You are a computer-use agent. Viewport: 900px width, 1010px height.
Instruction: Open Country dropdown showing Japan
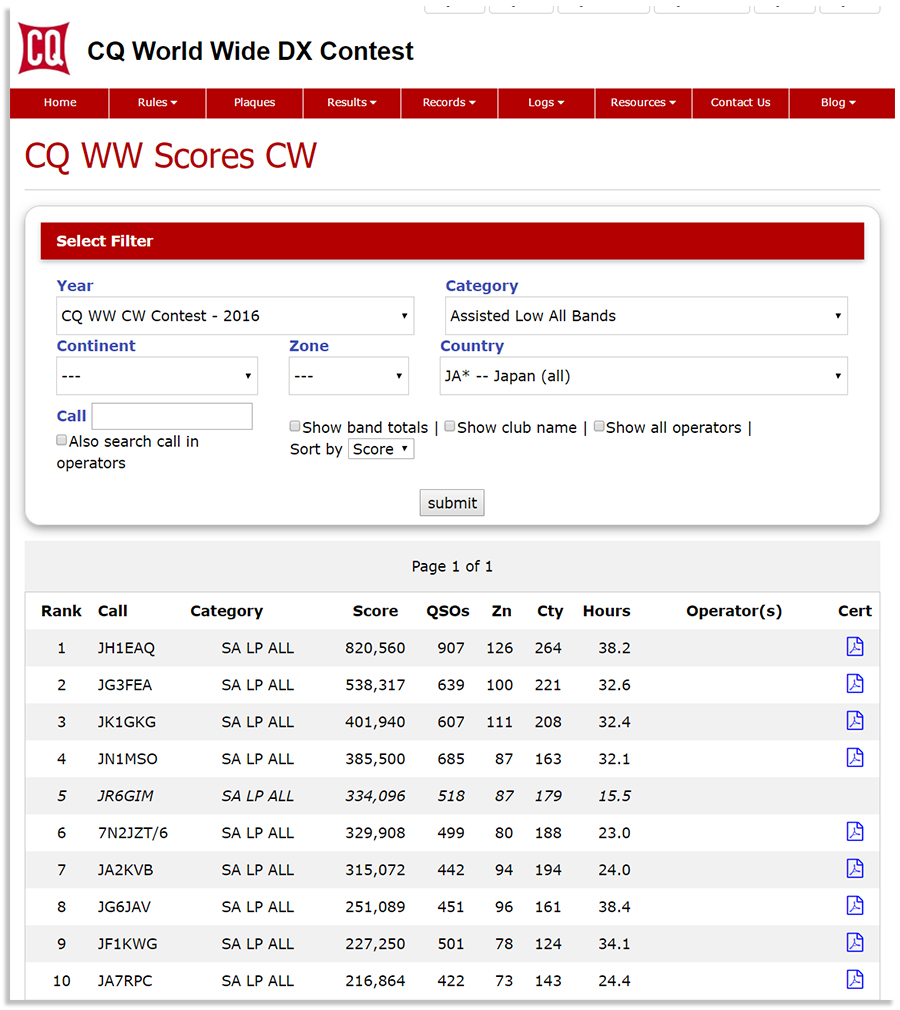(643, 377)
